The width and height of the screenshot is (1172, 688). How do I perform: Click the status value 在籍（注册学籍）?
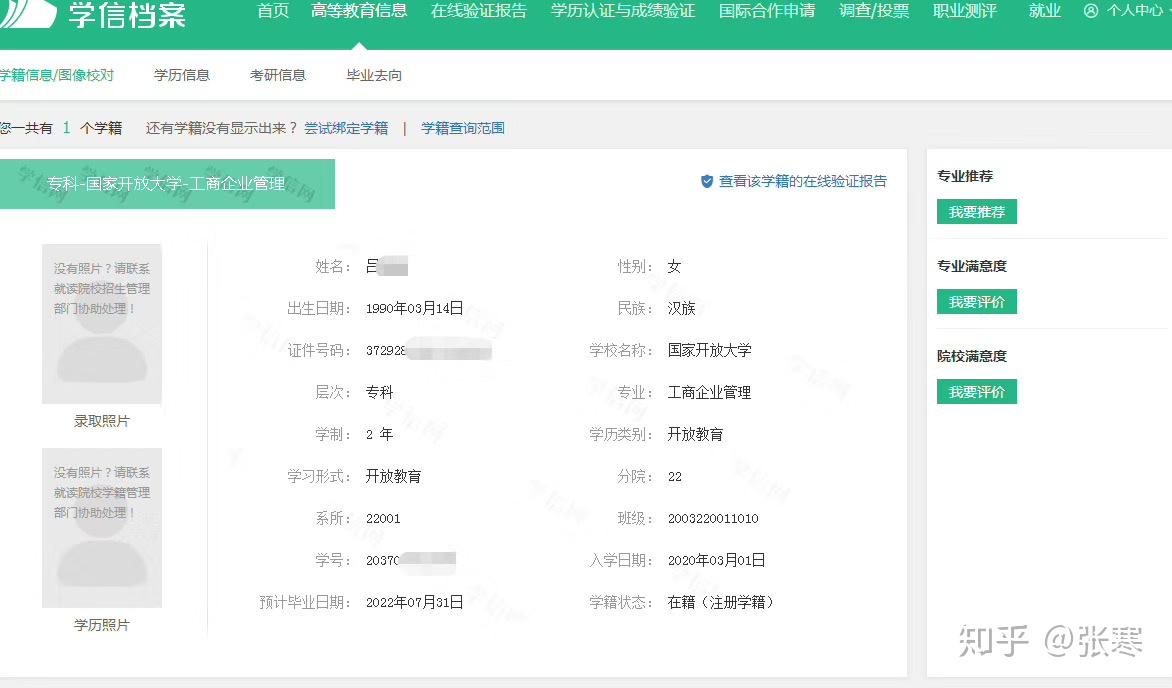tap(720, 602)
